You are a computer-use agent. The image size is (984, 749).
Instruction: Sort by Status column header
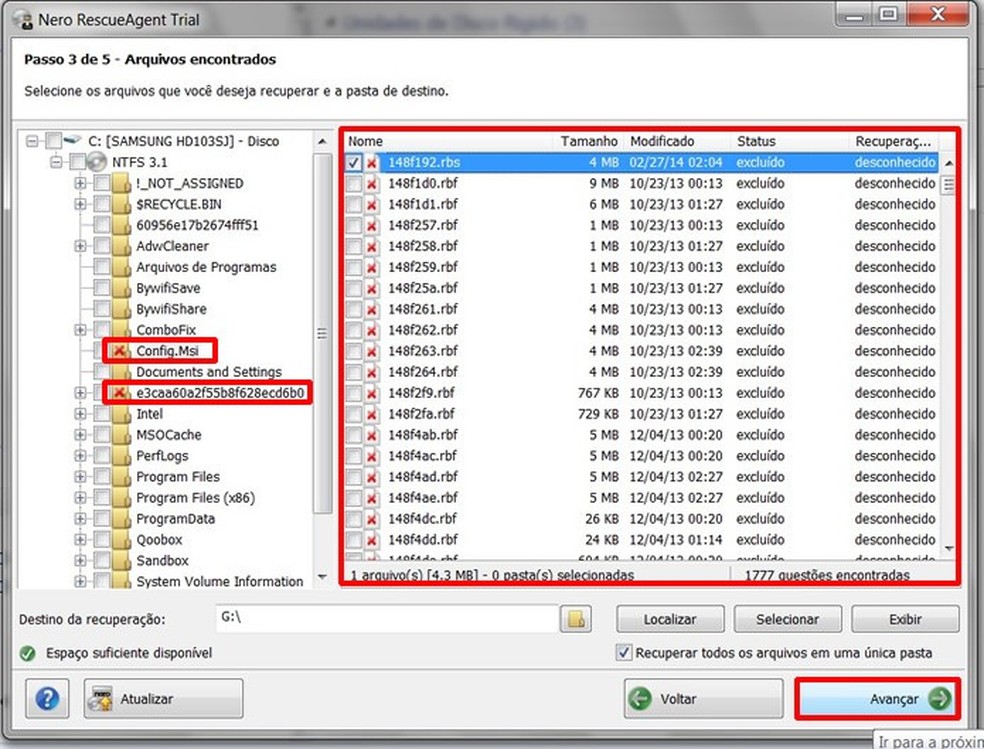[790, 141]
